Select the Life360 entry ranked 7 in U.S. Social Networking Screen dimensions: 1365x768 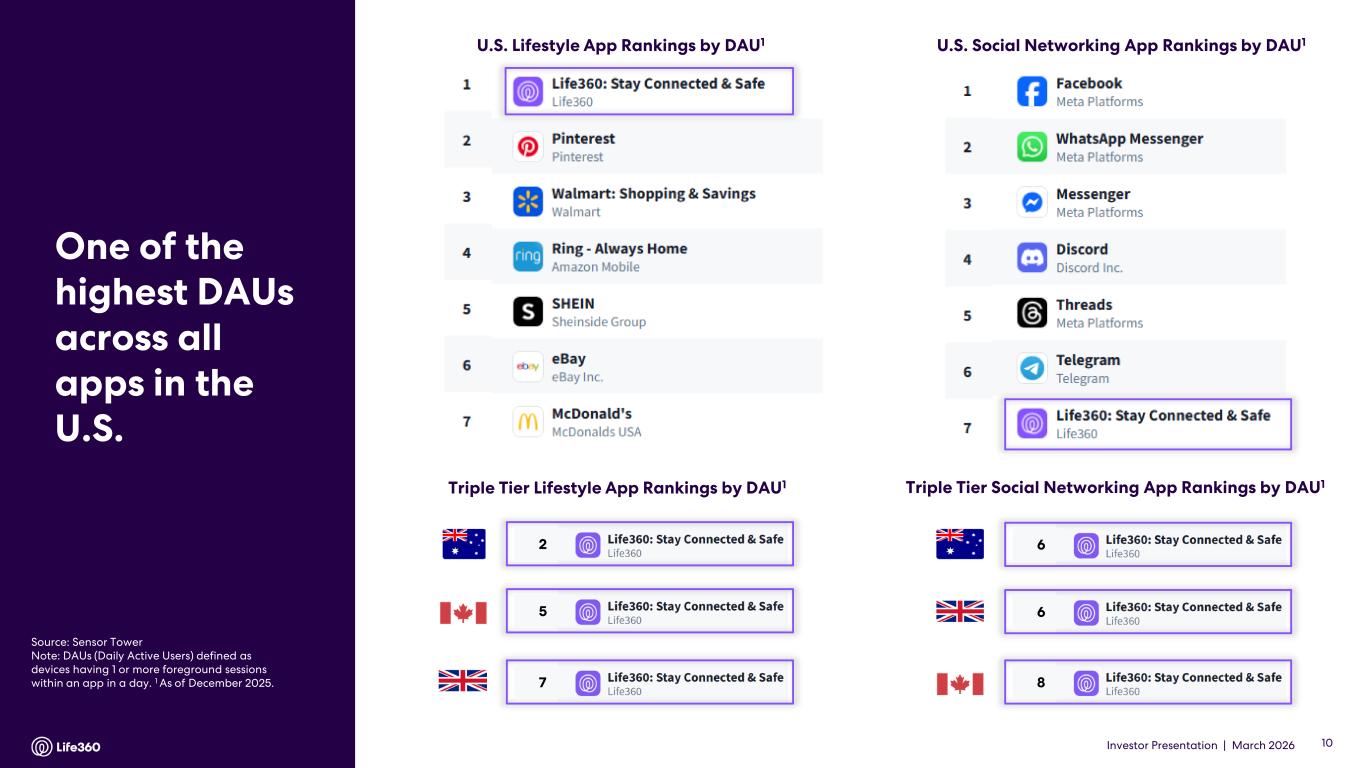1148,424
